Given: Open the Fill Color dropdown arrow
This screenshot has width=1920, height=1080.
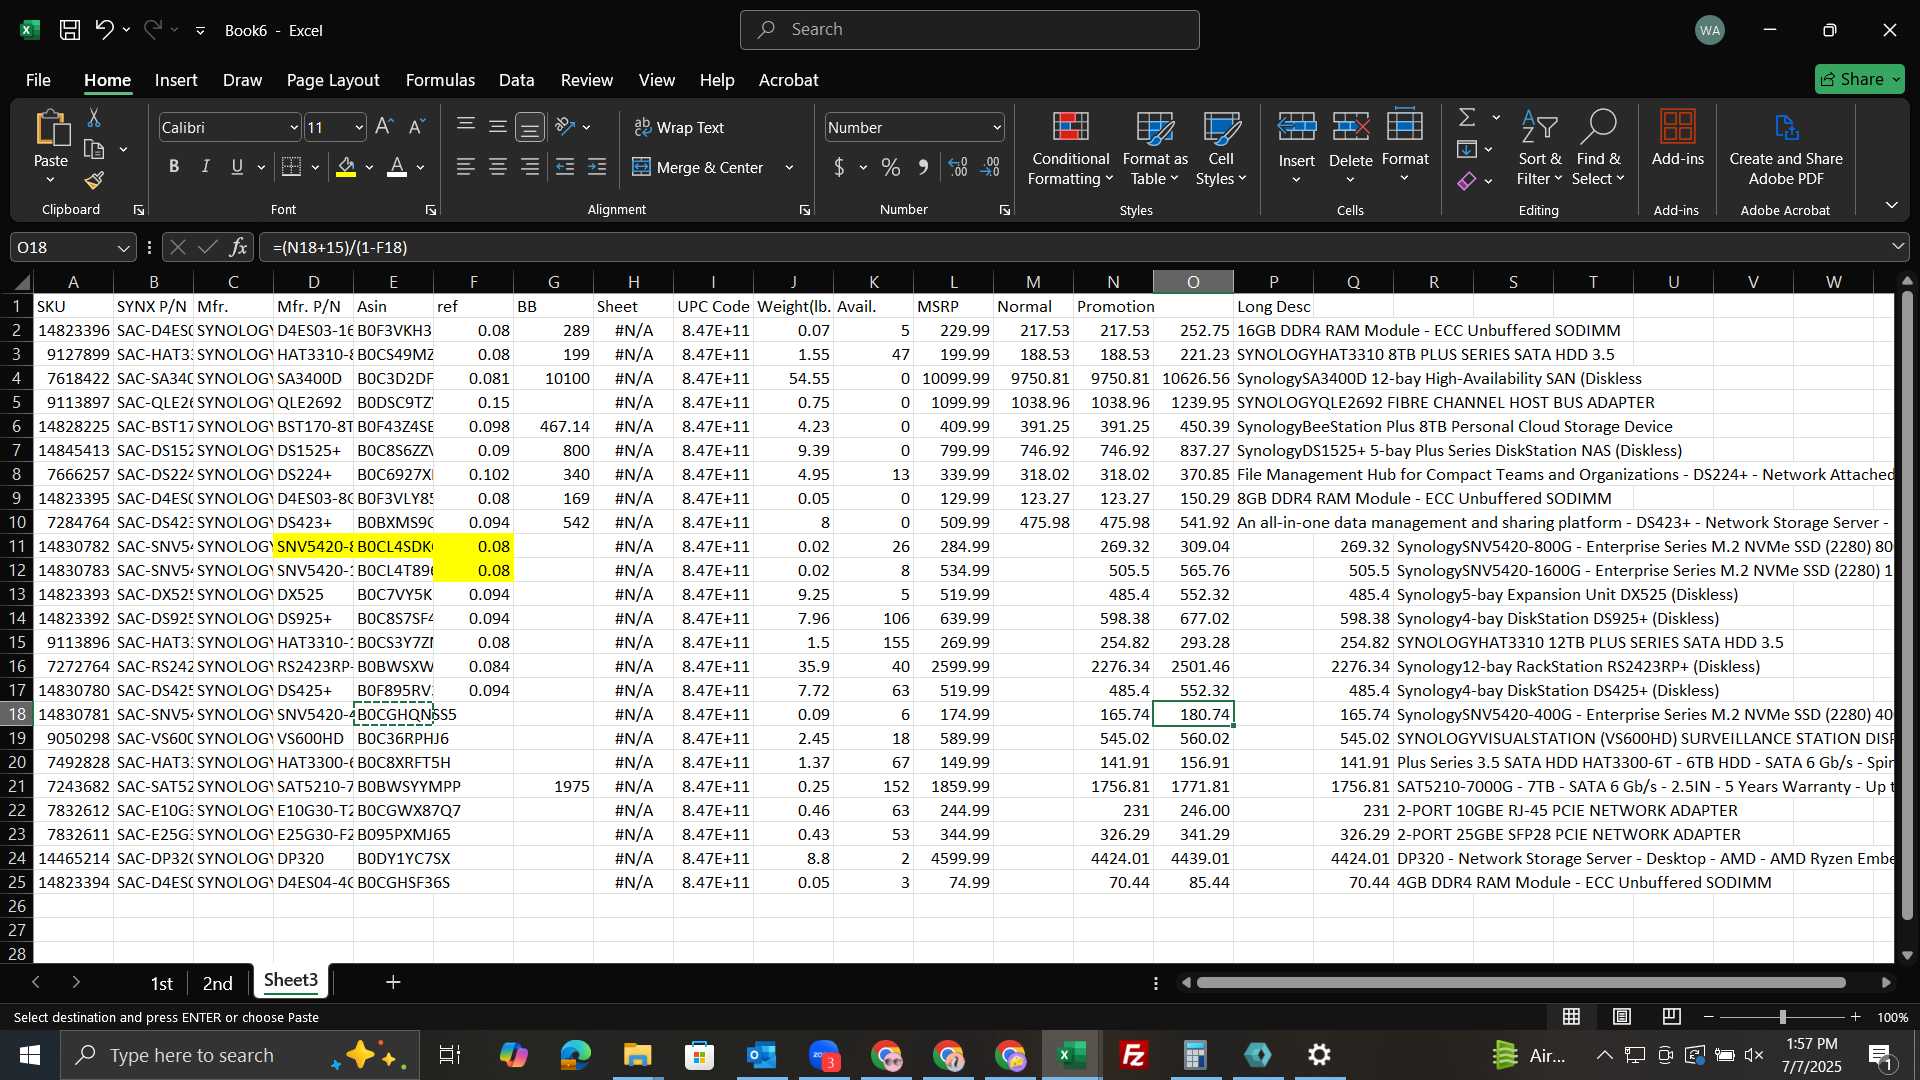Looking at the screenshot, I should [x=370, y=168].
